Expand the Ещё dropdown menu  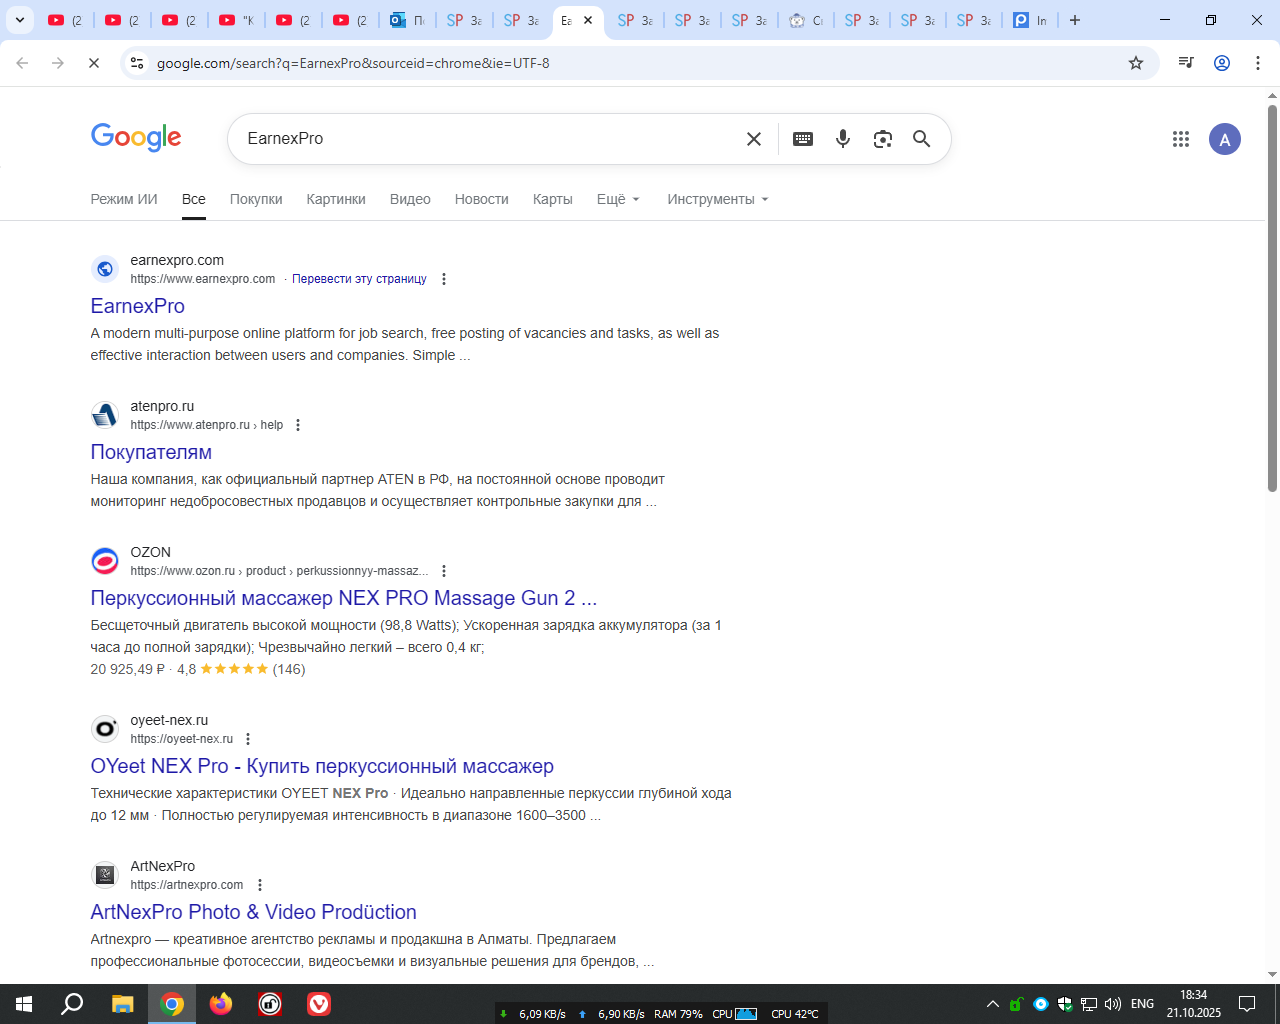618,199
